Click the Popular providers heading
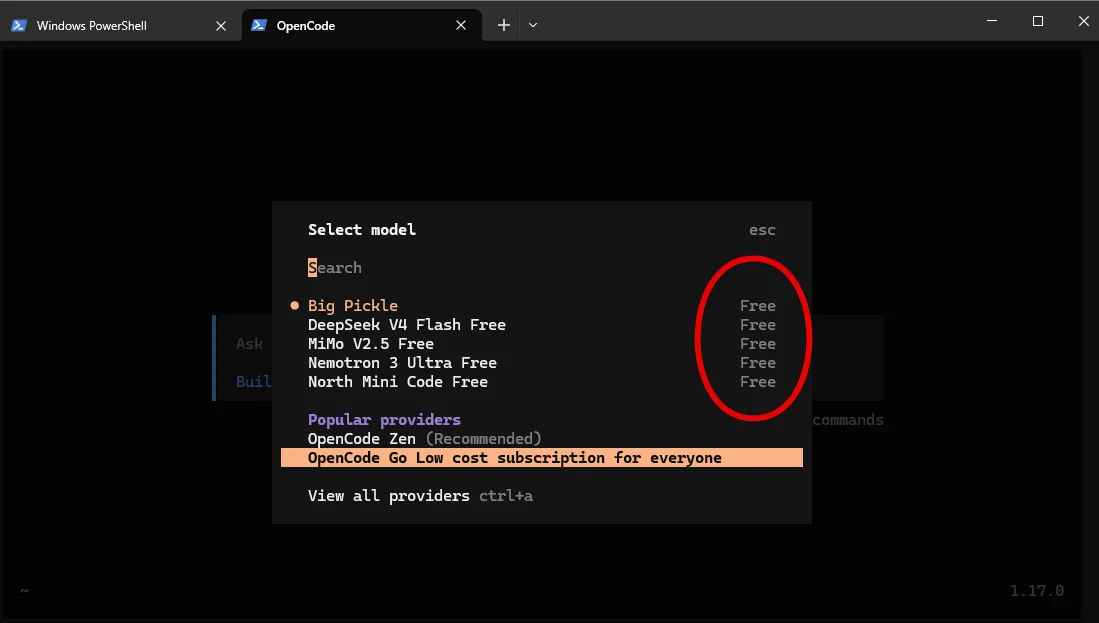Viewport: 1099px width, 623px height. [384, 420]
